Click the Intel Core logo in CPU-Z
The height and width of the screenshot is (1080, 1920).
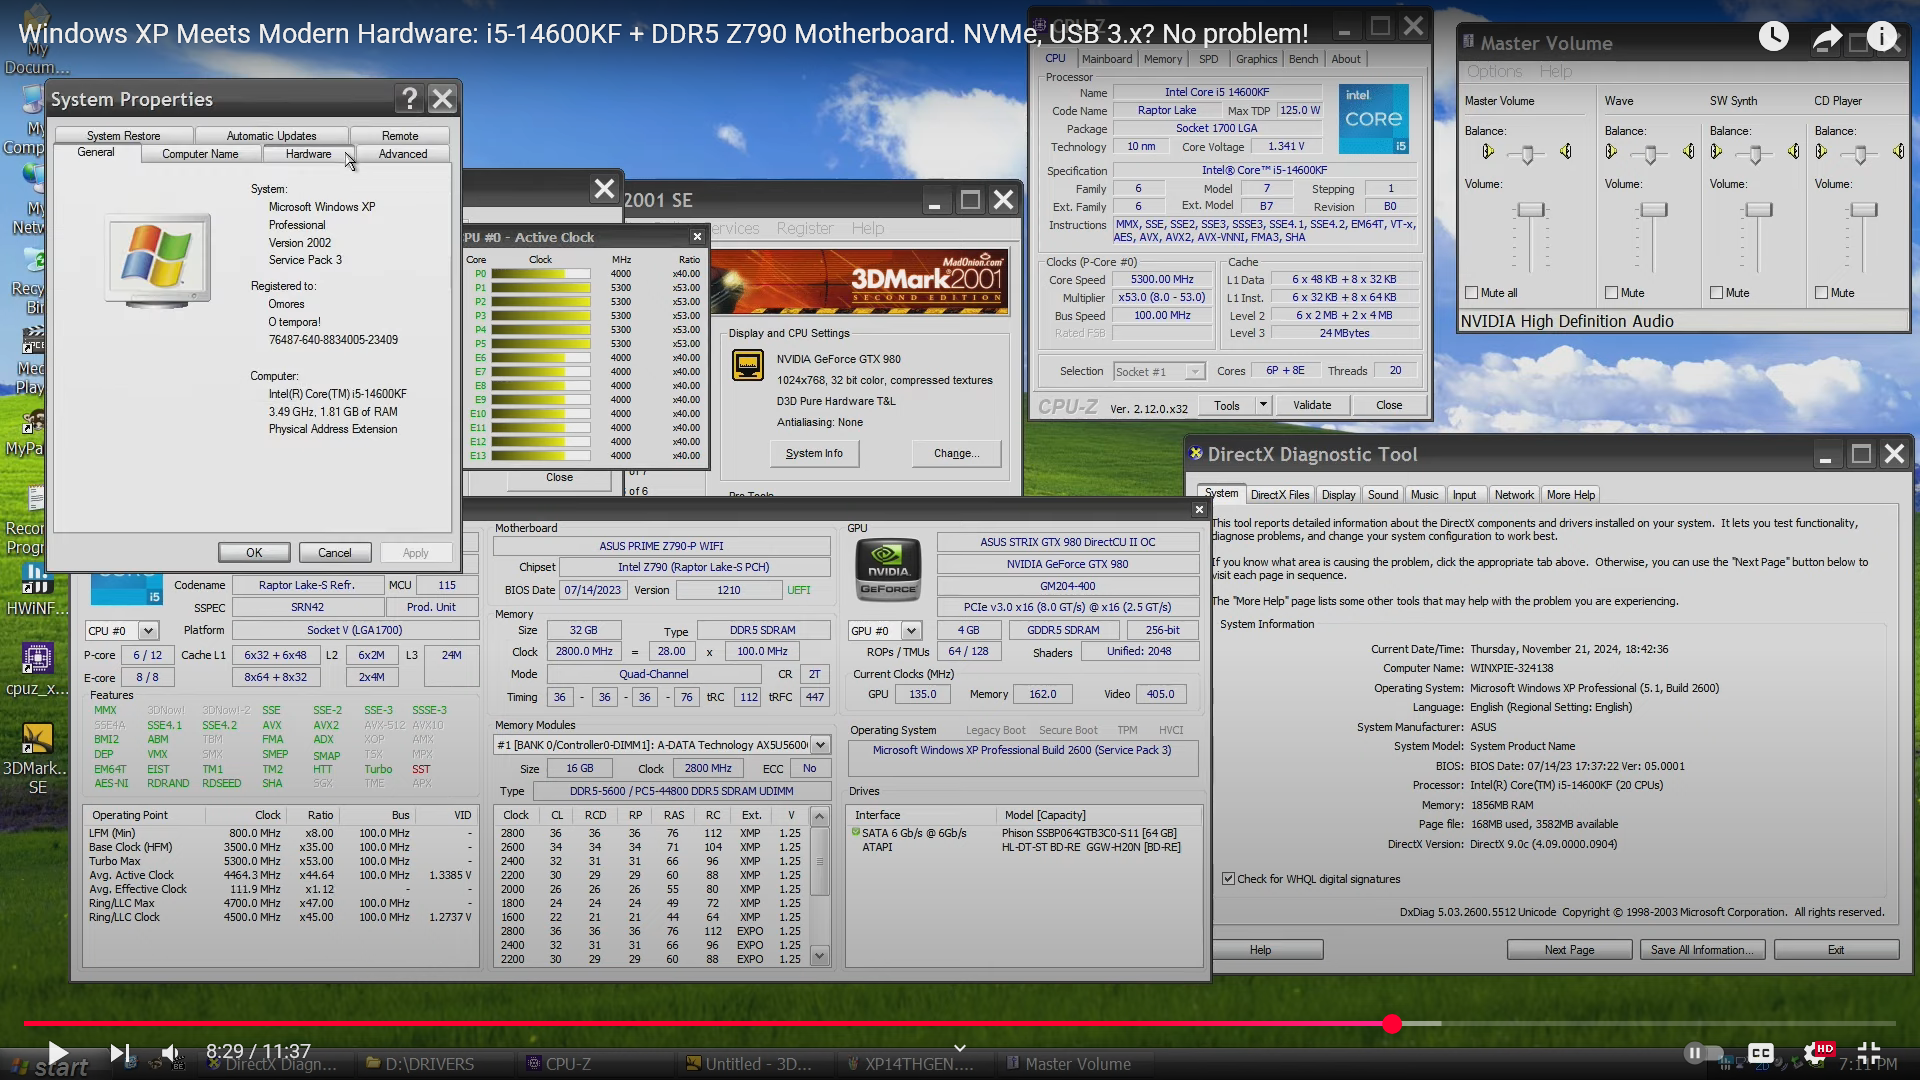(x=1374, y=118)
